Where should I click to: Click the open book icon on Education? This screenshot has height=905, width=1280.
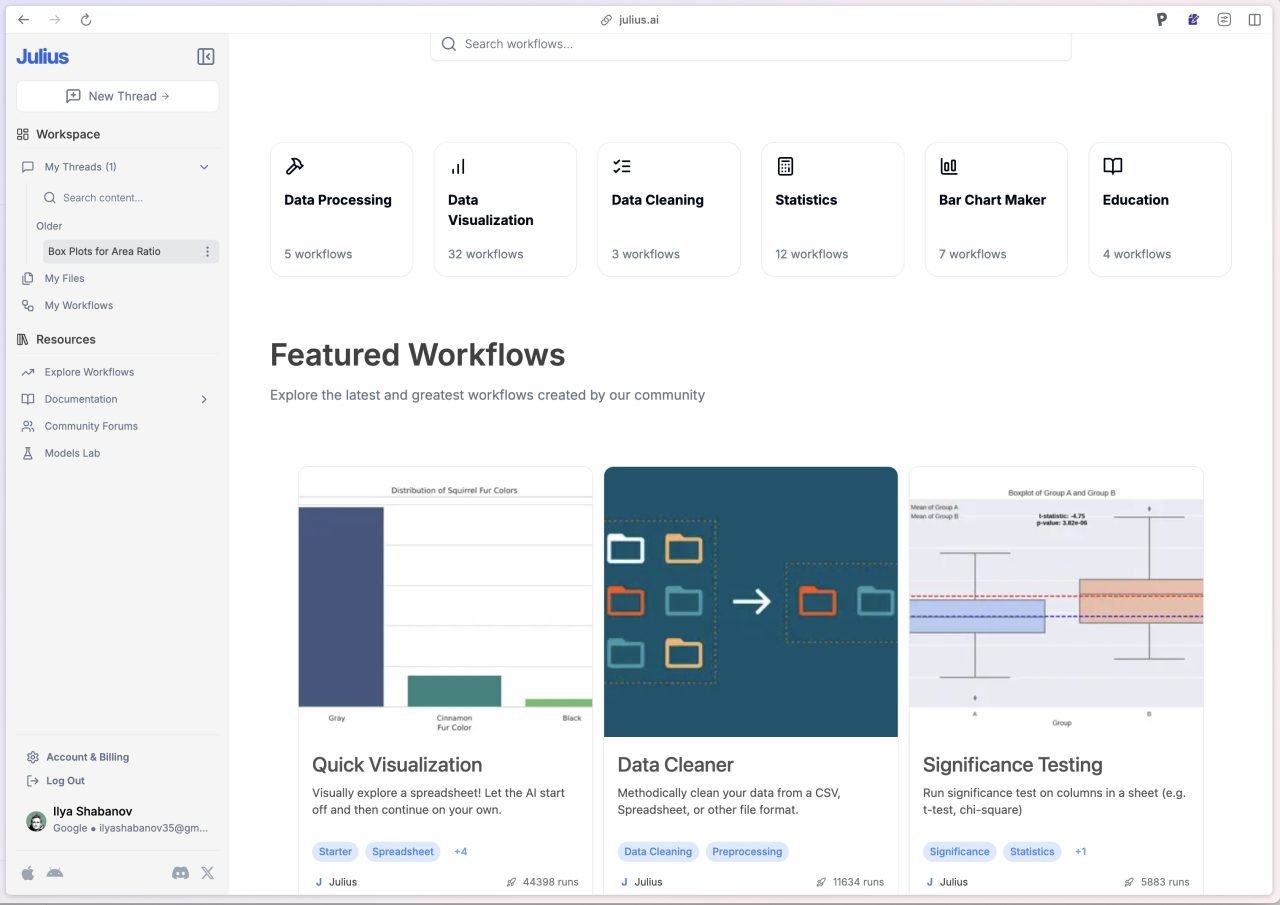[1113, 166]
